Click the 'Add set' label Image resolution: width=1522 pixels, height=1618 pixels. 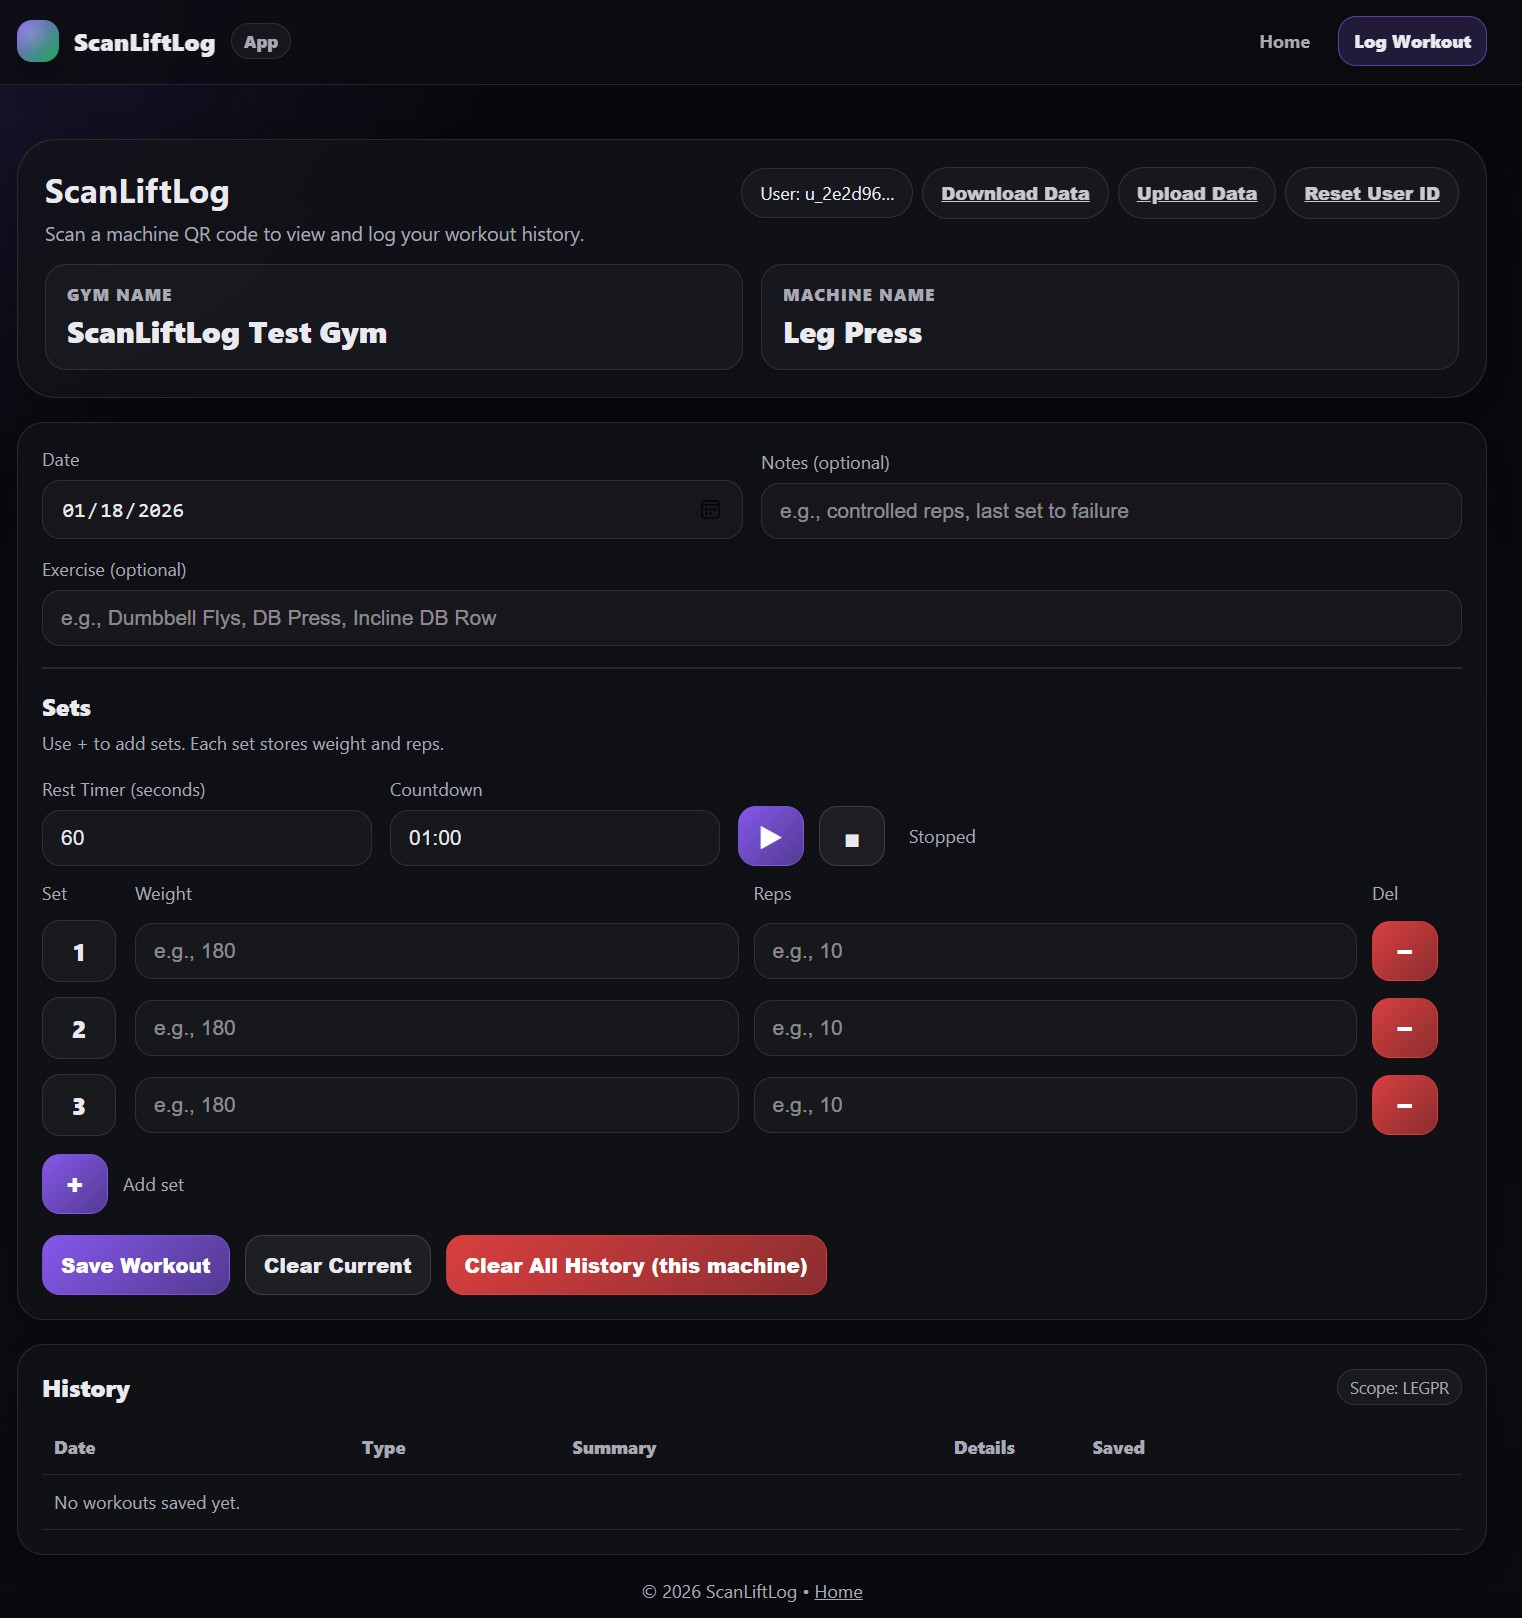(153, 1184)
